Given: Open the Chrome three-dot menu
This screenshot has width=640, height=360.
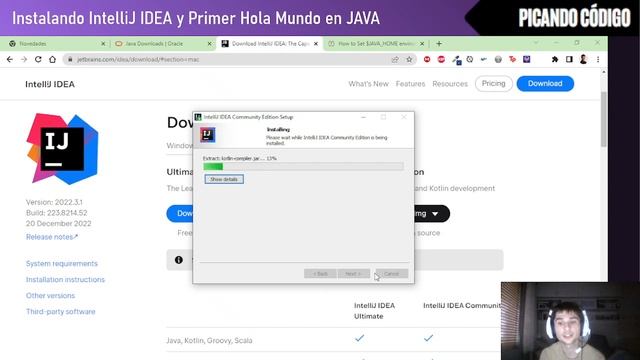Looking at the screenshot, I should click(x=598, y=60).
